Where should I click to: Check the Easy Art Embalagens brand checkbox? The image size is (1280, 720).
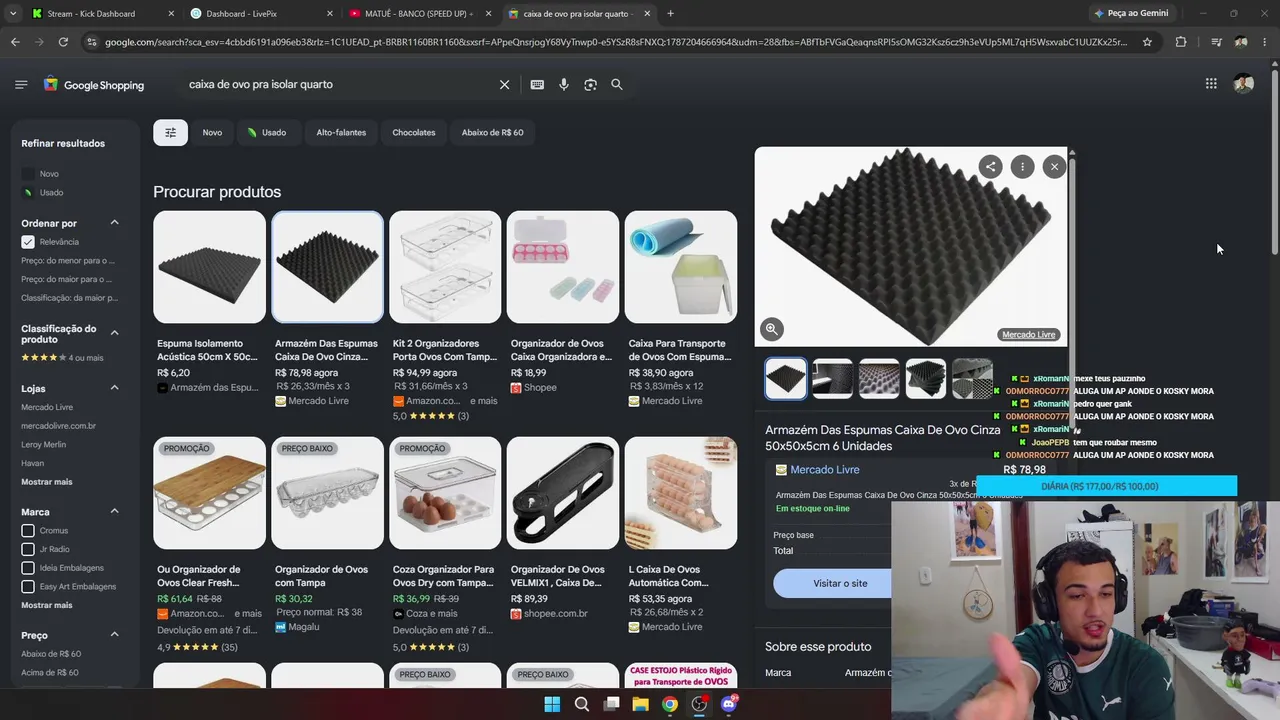pyautogui.click(x=28, y=586)
